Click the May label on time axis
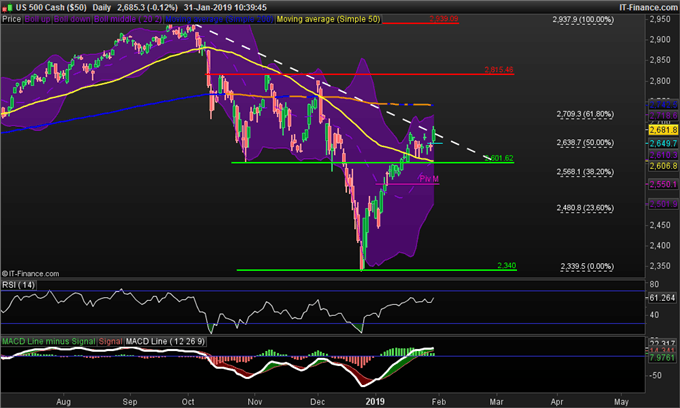680x408 pixels. click(621, 401)
